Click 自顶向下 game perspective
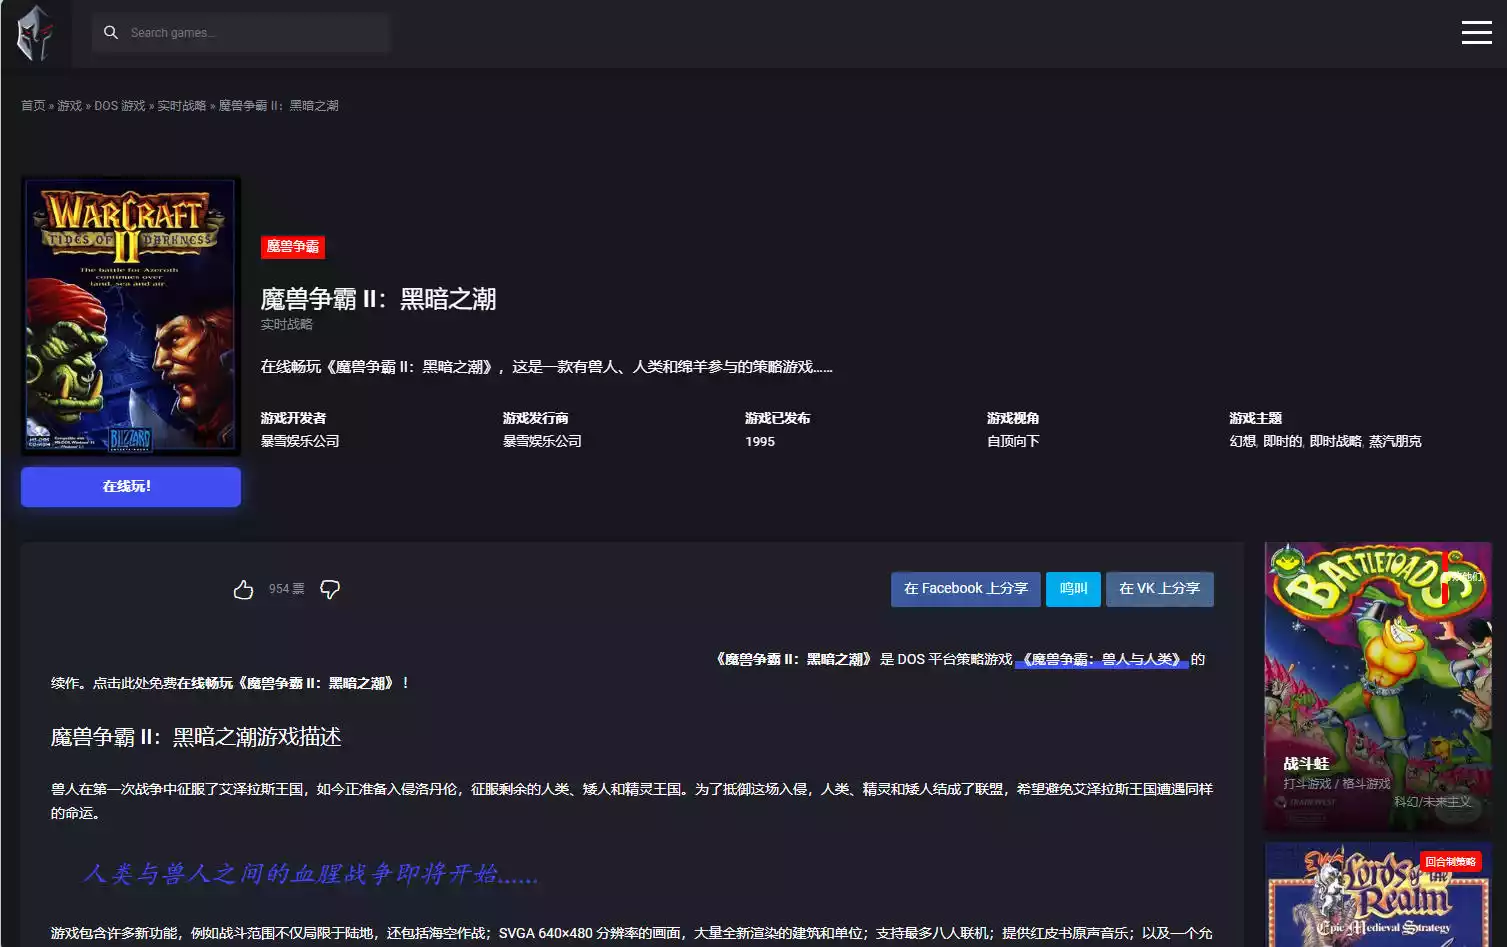Image resolution: width=1507 pixels, height=947 pixels. (x=1013, y=441)
